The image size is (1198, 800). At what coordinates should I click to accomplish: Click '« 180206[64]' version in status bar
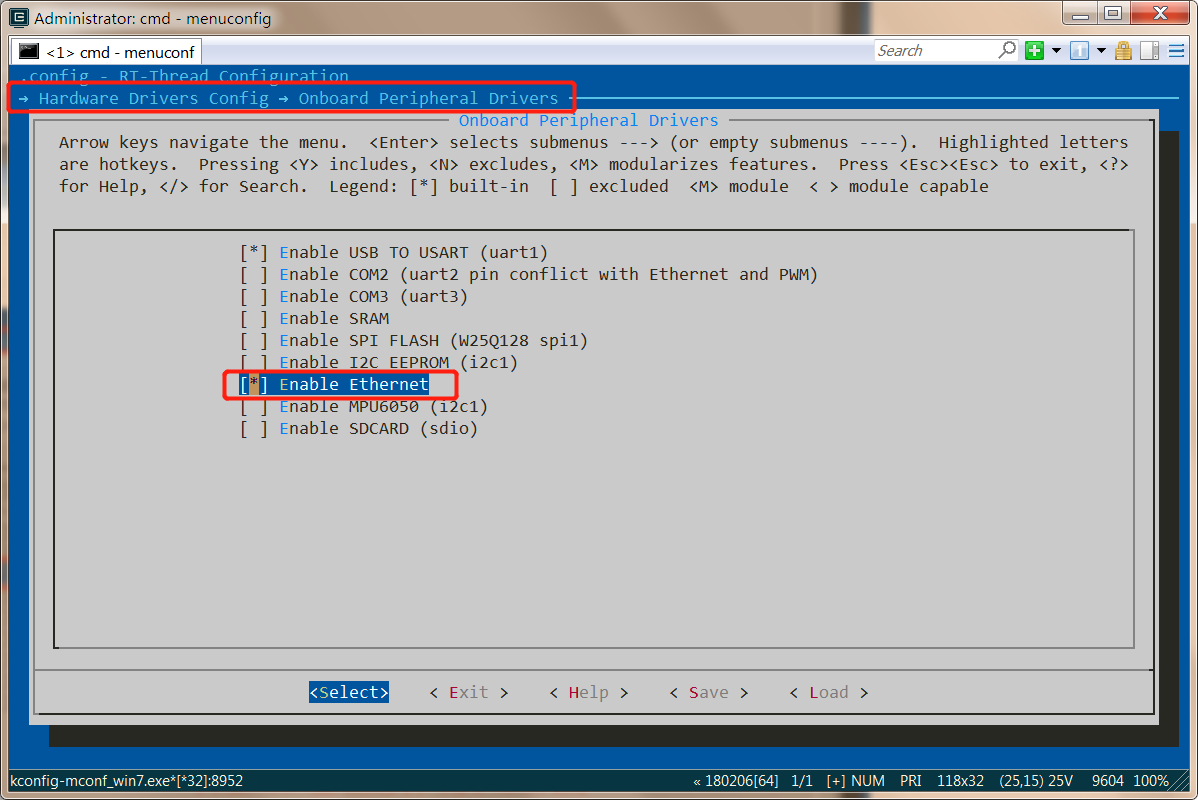736,781
